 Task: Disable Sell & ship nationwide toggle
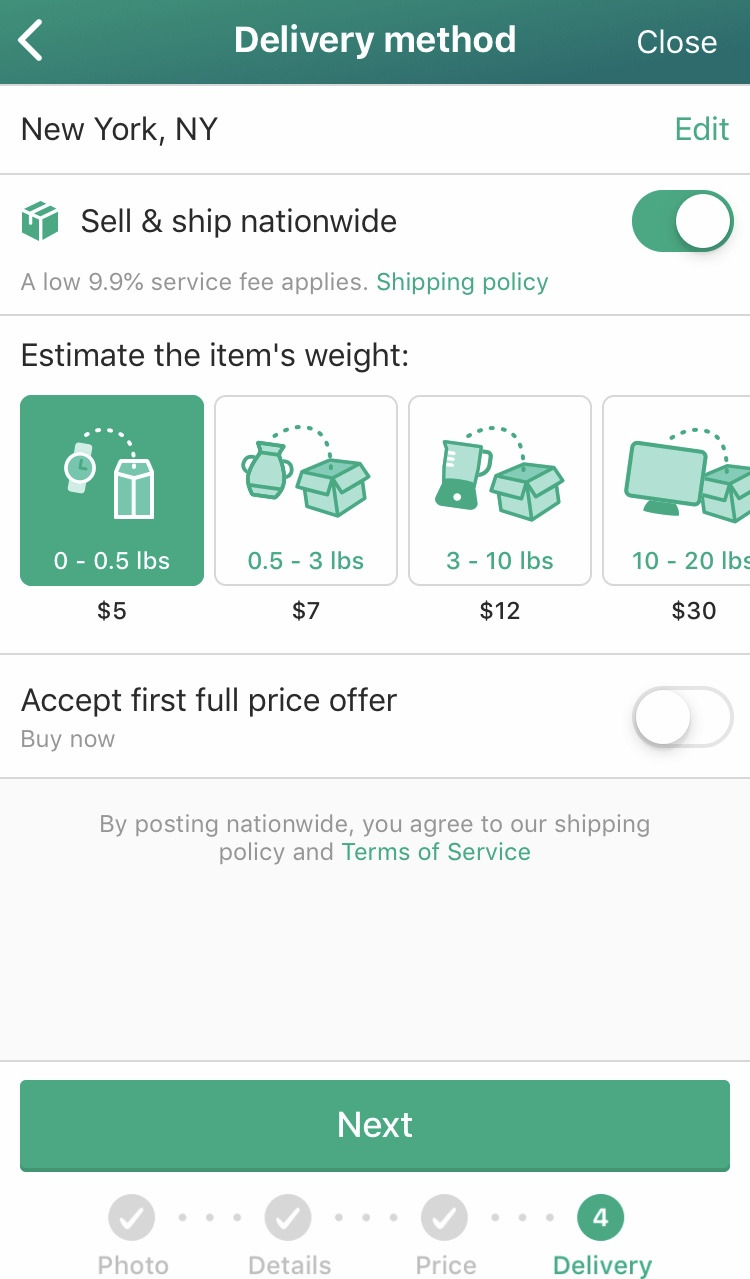(682, 221)
